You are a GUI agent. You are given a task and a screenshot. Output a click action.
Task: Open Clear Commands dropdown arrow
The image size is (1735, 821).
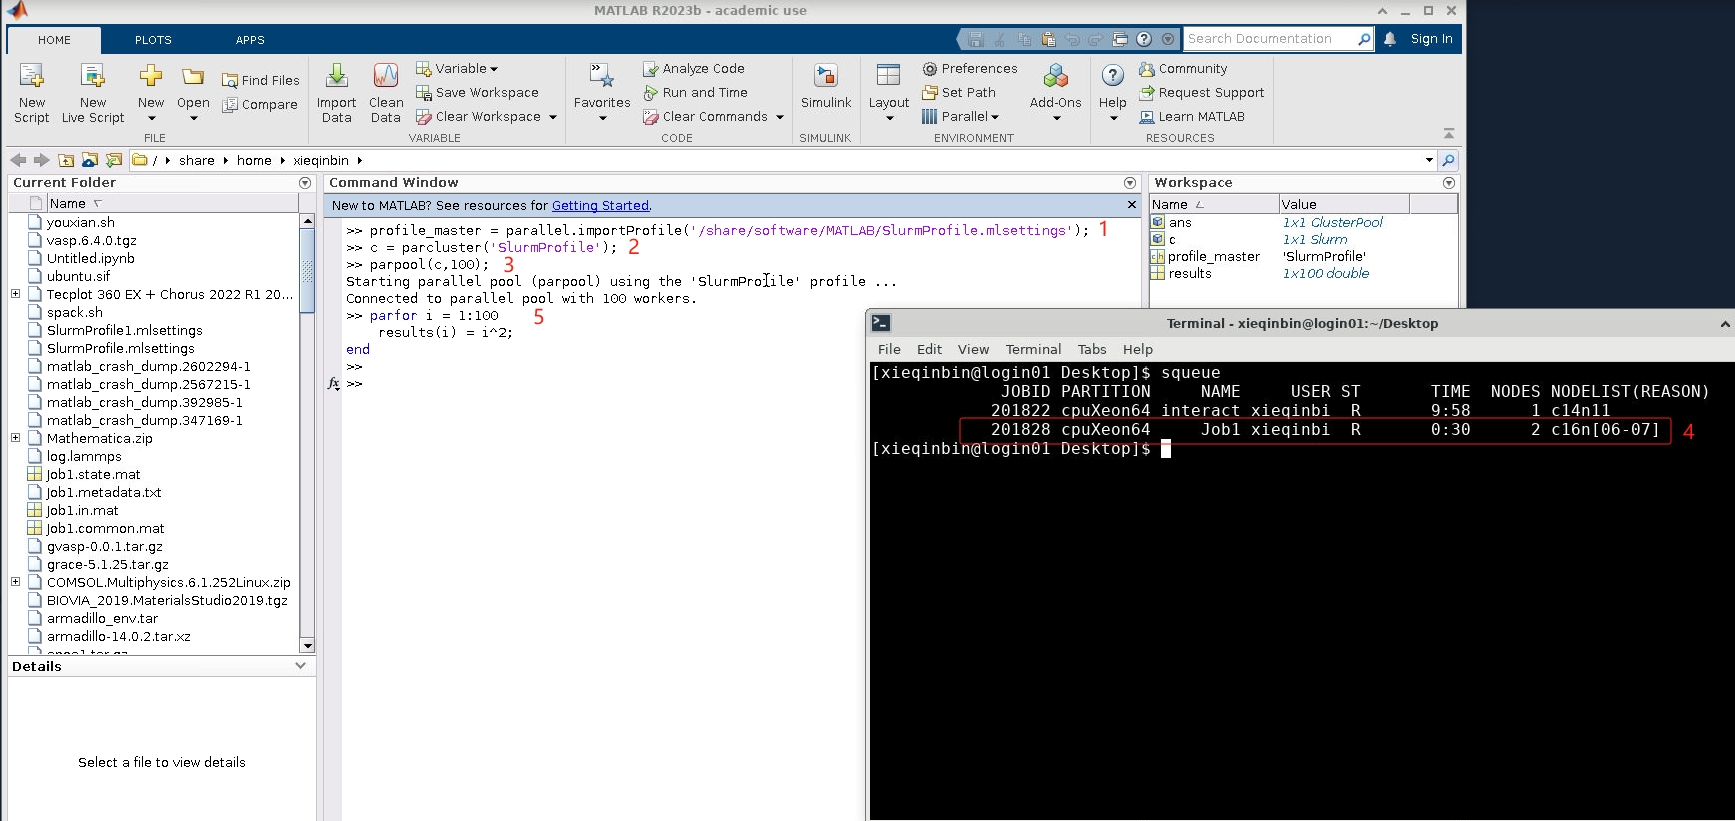[780, 117]
